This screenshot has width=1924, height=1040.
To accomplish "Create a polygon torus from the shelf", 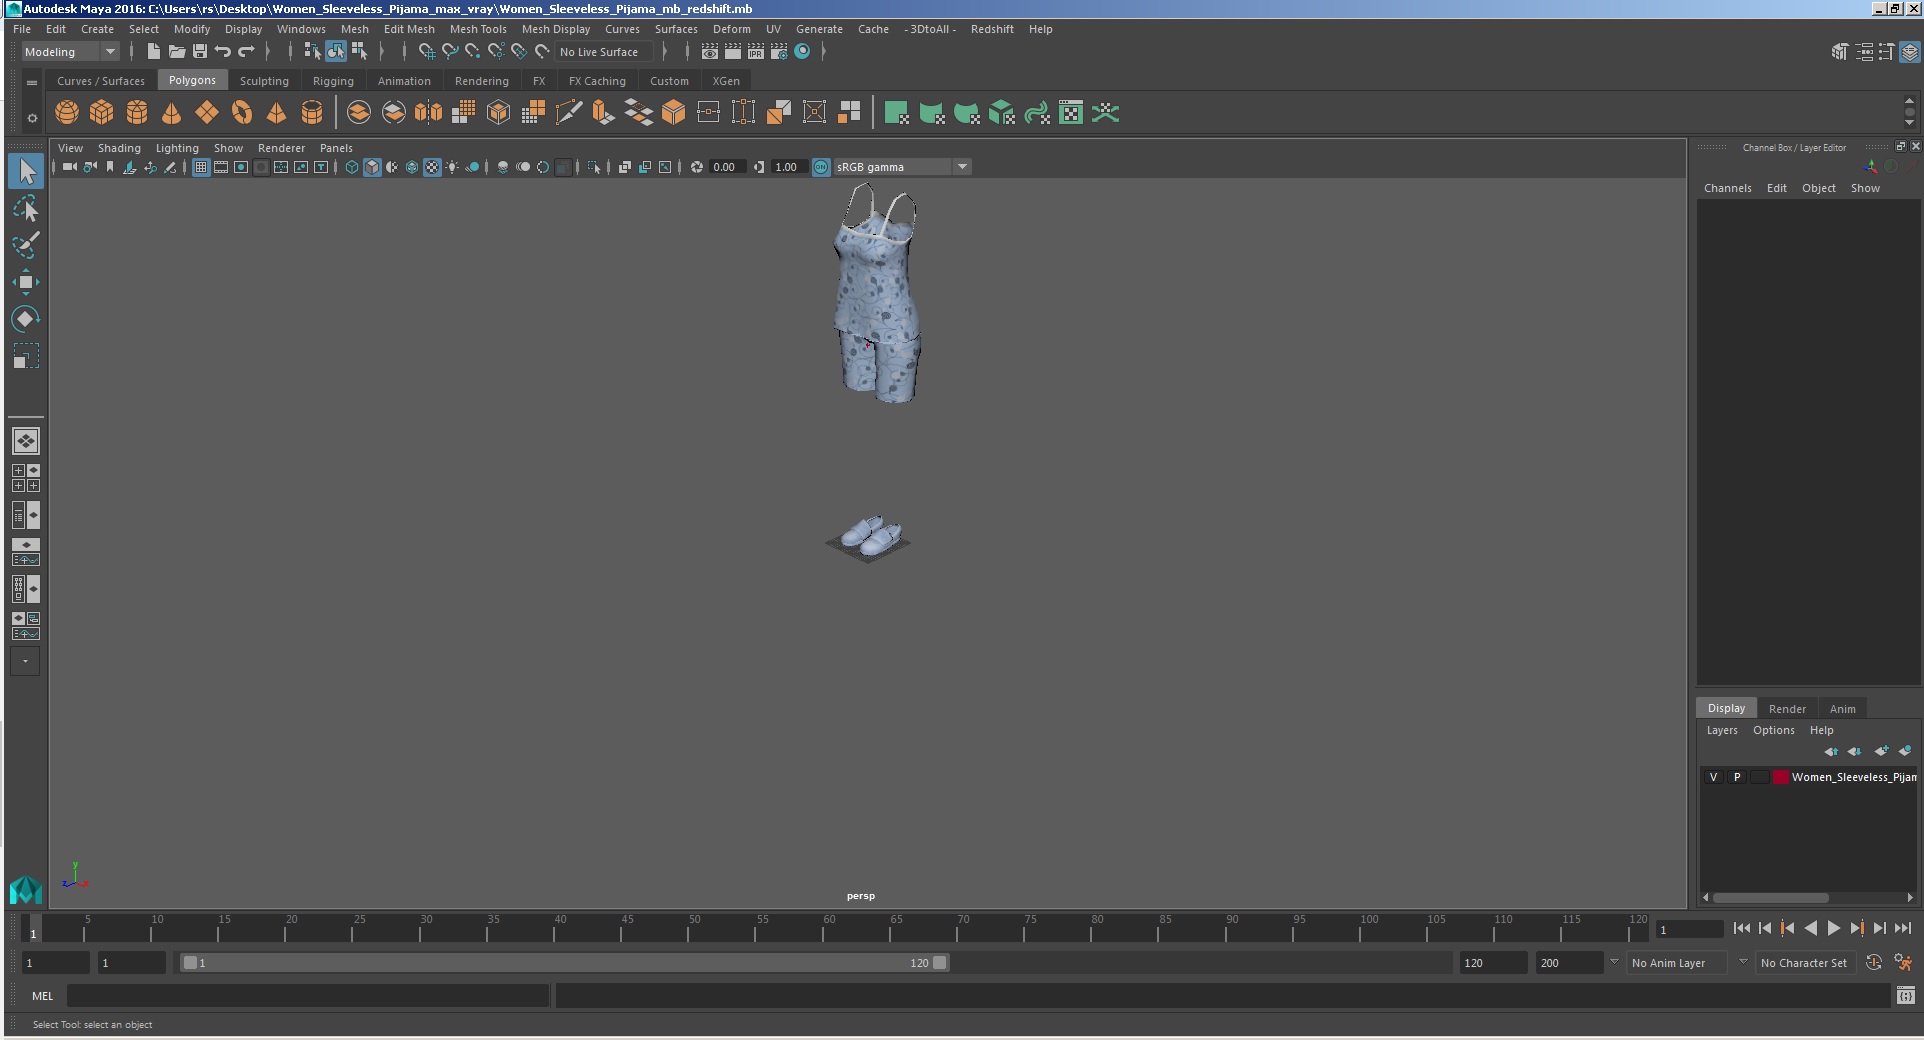I will (x=242, y=113).
